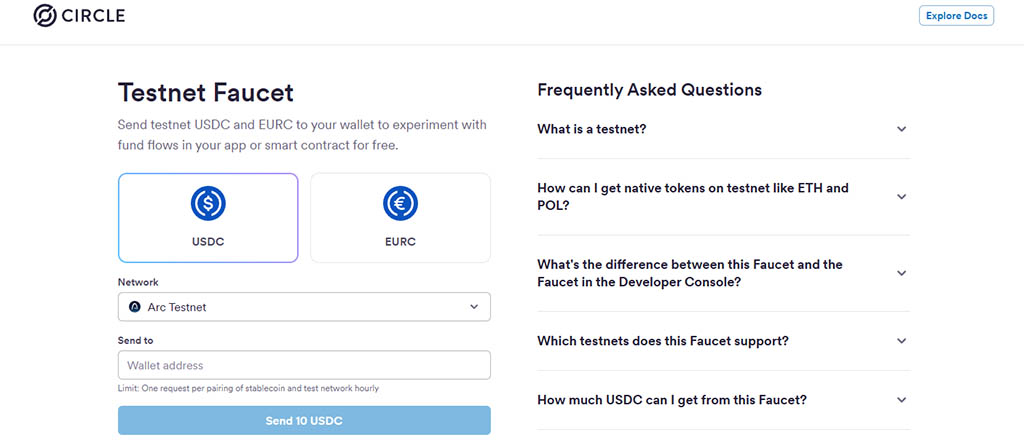
Task: Expand the 'What is a testnet?' chevron
Action: (901, 129)
